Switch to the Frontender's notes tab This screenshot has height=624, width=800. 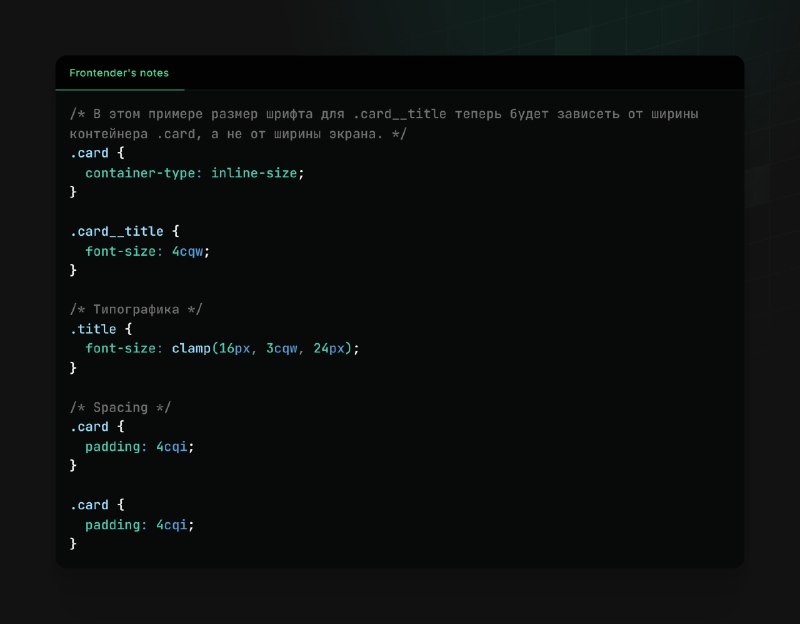119,73
